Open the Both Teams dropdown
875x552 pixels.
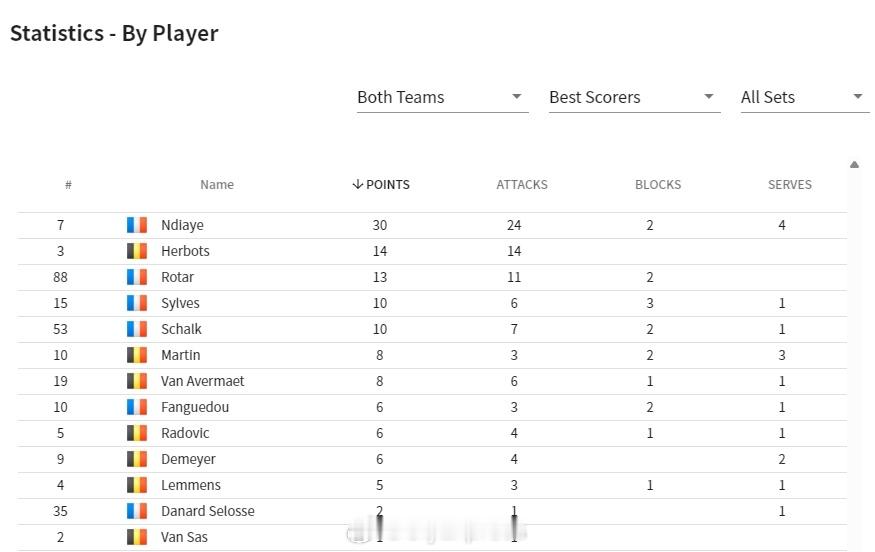point(443,98)
